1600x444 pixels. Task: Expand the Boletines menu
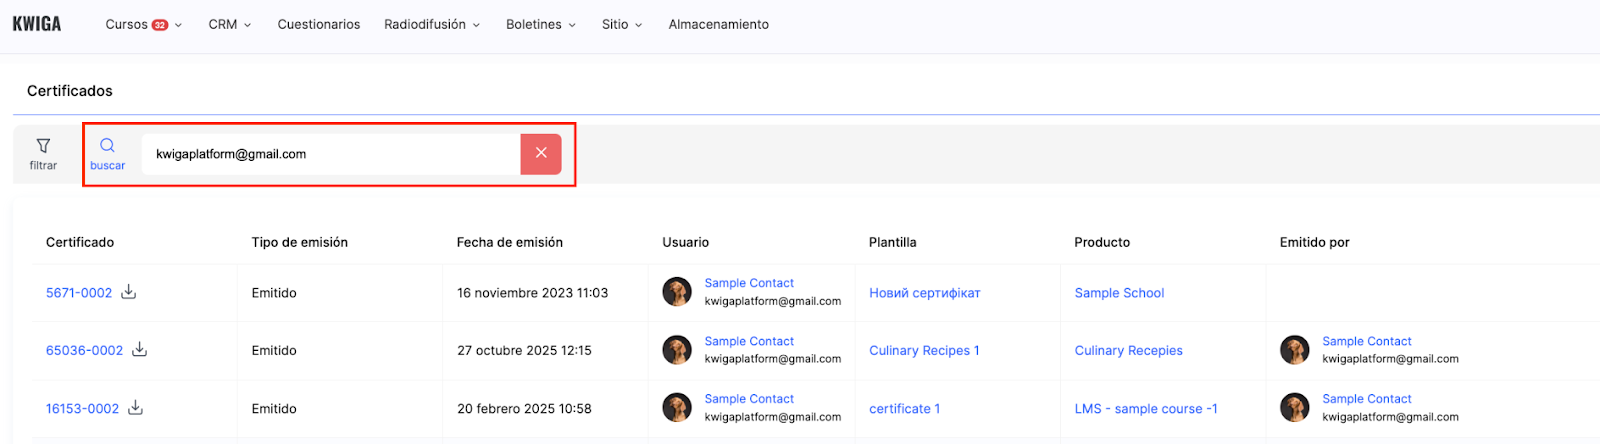point(541,24)
